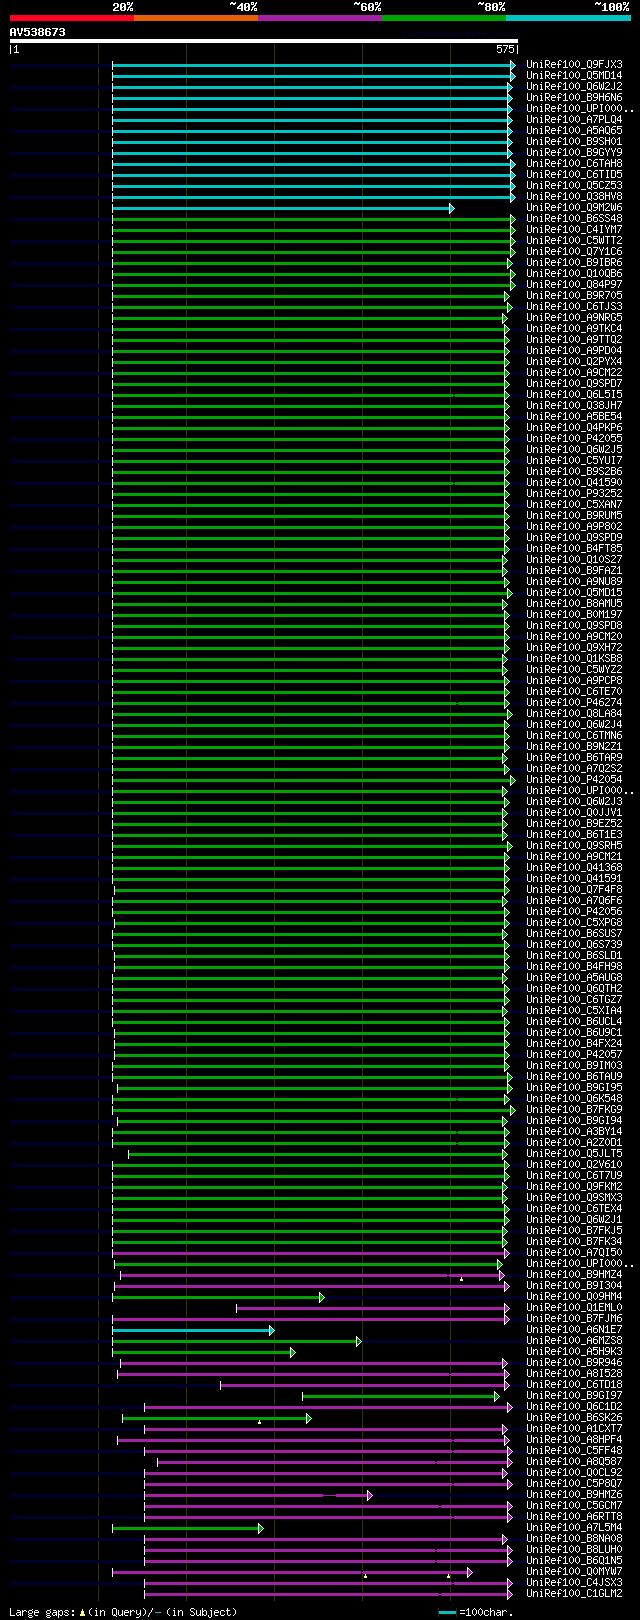Image resolution: width=640 pixels, height=1620 pixels.
Task: Open hit UniRef100_Q38HV8
Action: tap(574, 197)
